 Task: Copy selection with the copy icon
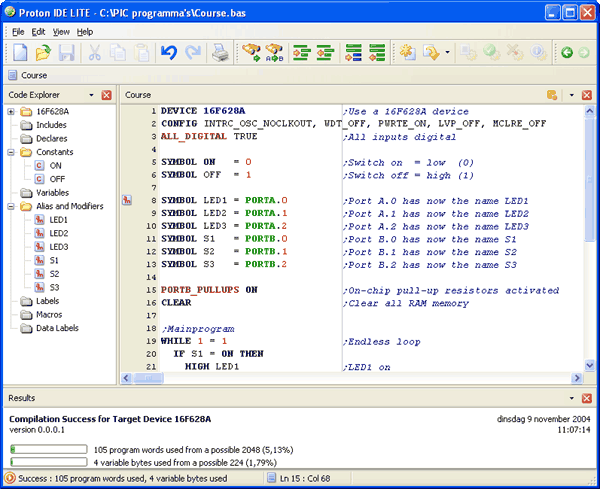tap(118, 52)
